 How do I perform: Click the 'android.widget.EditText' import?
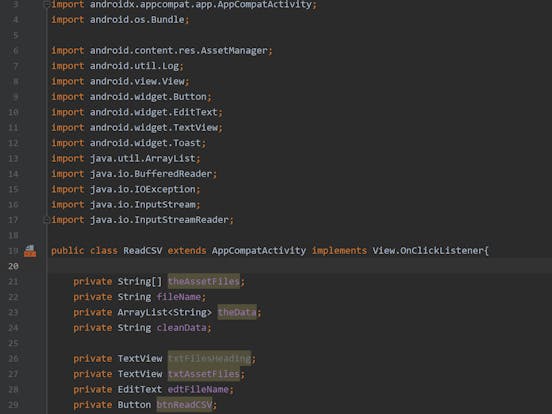(x=154, y=112)
